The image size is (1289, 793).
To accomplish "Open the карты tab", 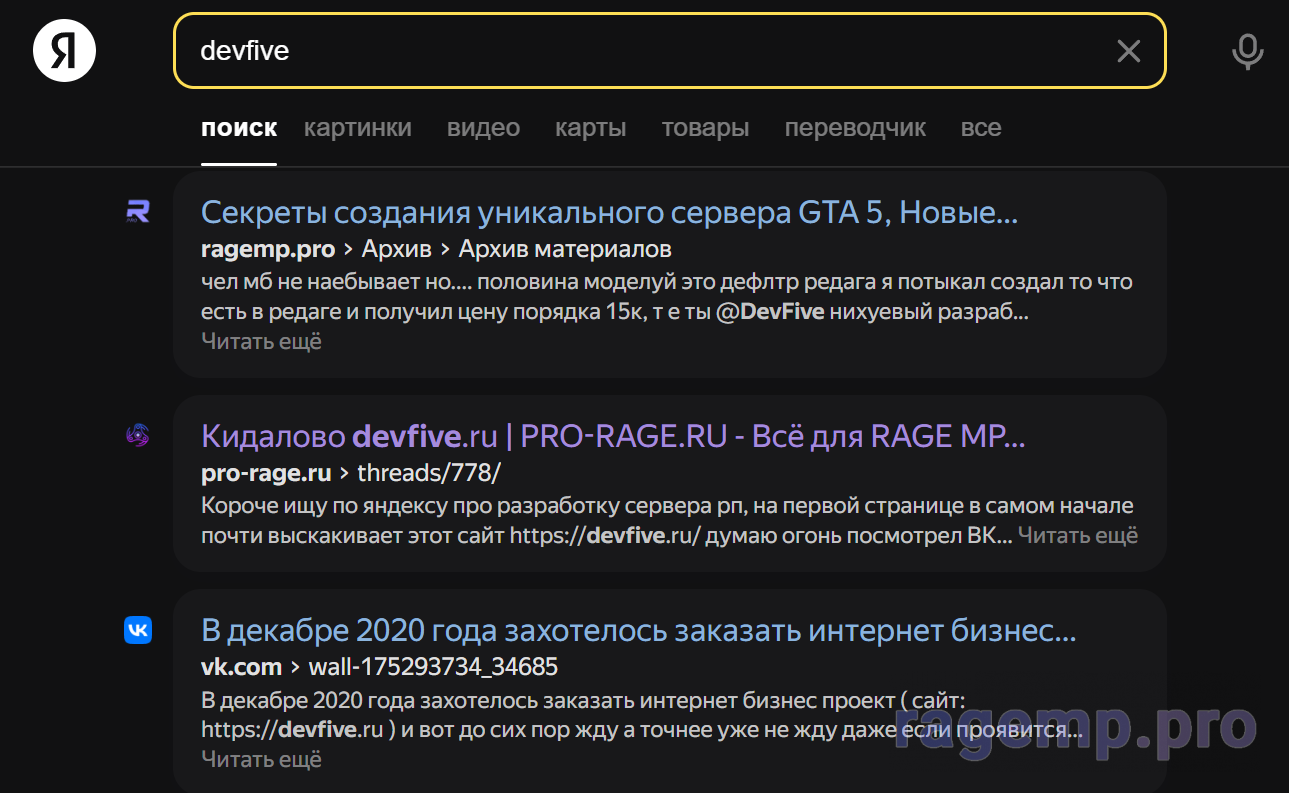I will click(x=591, y=128).
